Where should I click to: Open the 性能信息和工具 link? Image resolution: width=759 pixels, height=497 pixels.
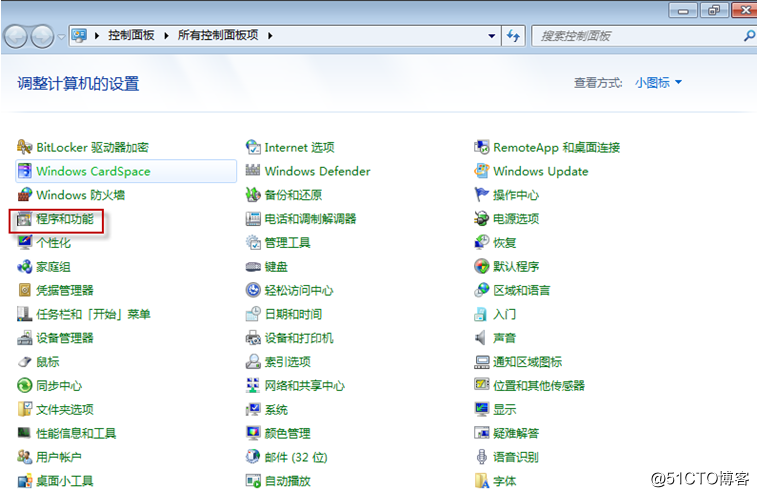tap(76, 433)
